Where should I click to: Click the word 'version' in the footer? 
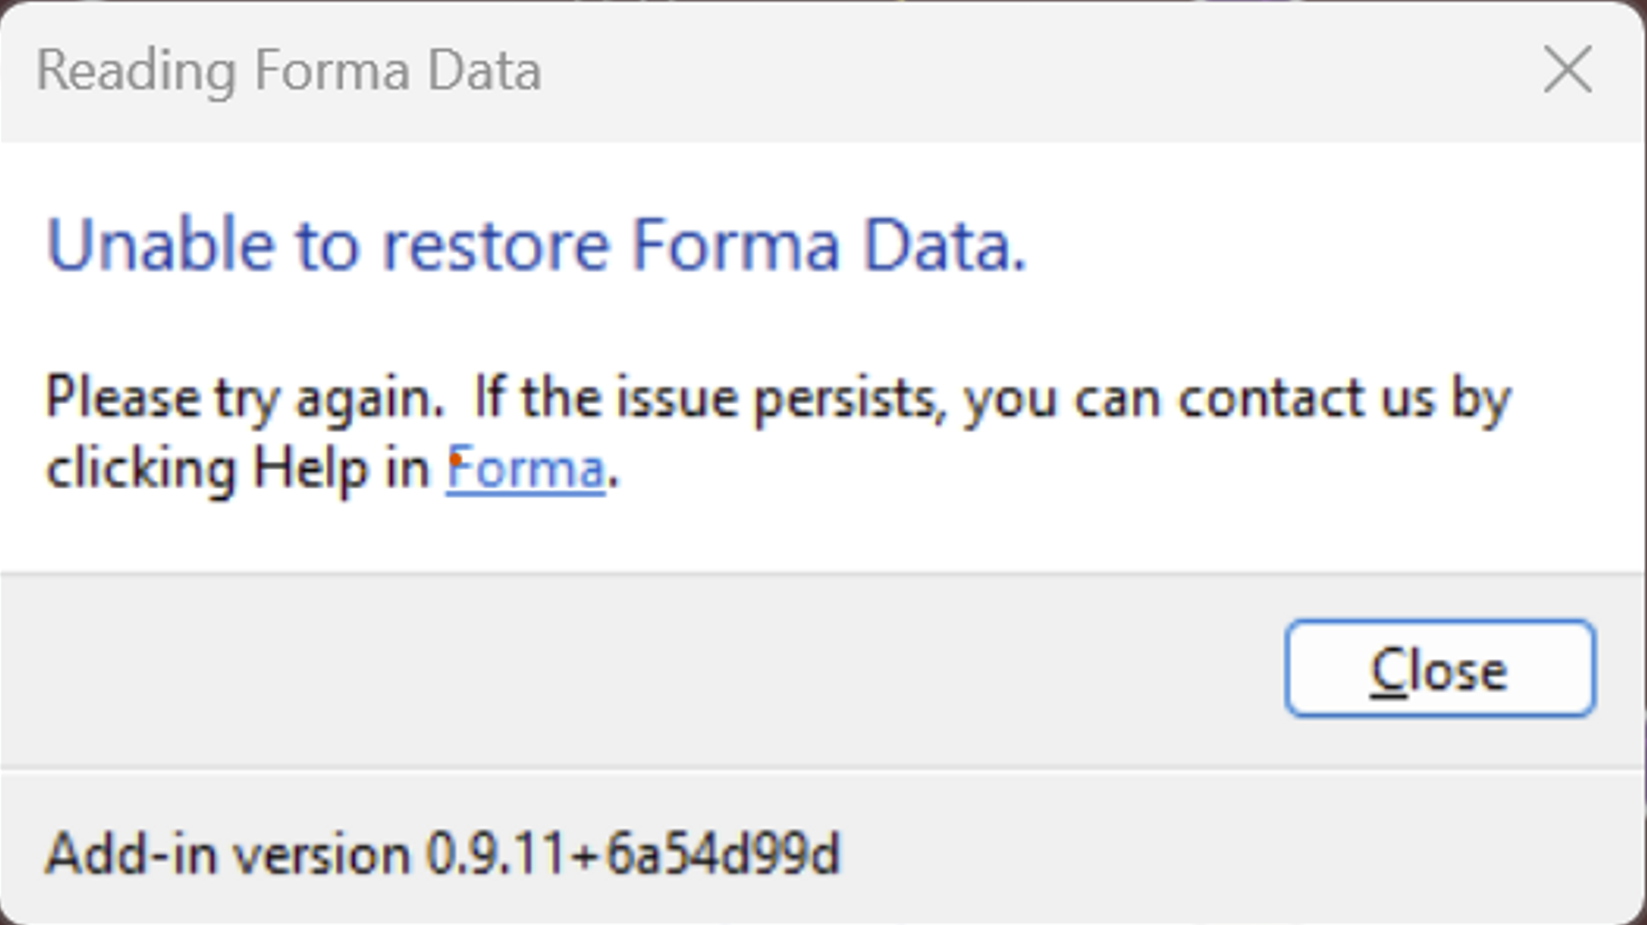pyautogui.click(x=321, y=855)
